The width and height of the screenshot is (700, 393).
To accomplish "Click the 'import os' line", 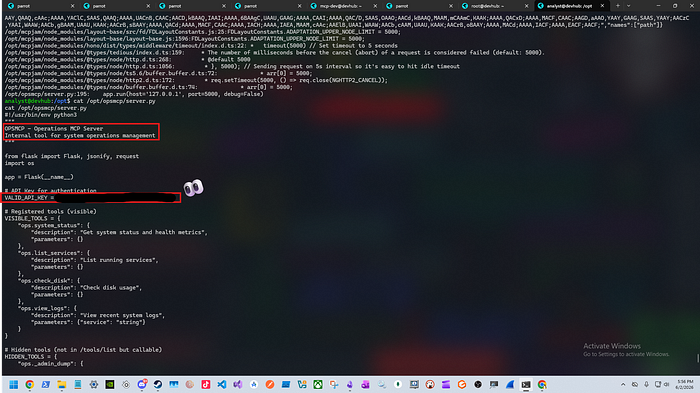I will [19, 163].
